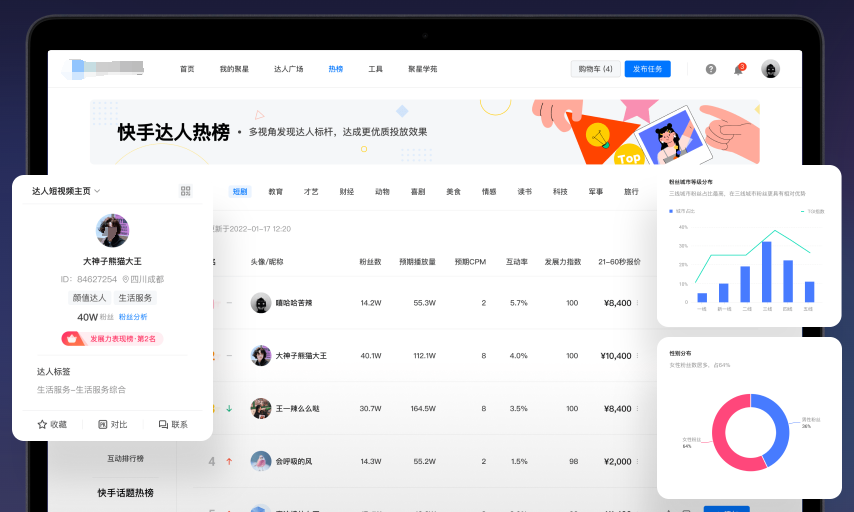Click the 购物车 (4) button
The width and height of the screenshot is (854, 512).
[x=595, y=69]
